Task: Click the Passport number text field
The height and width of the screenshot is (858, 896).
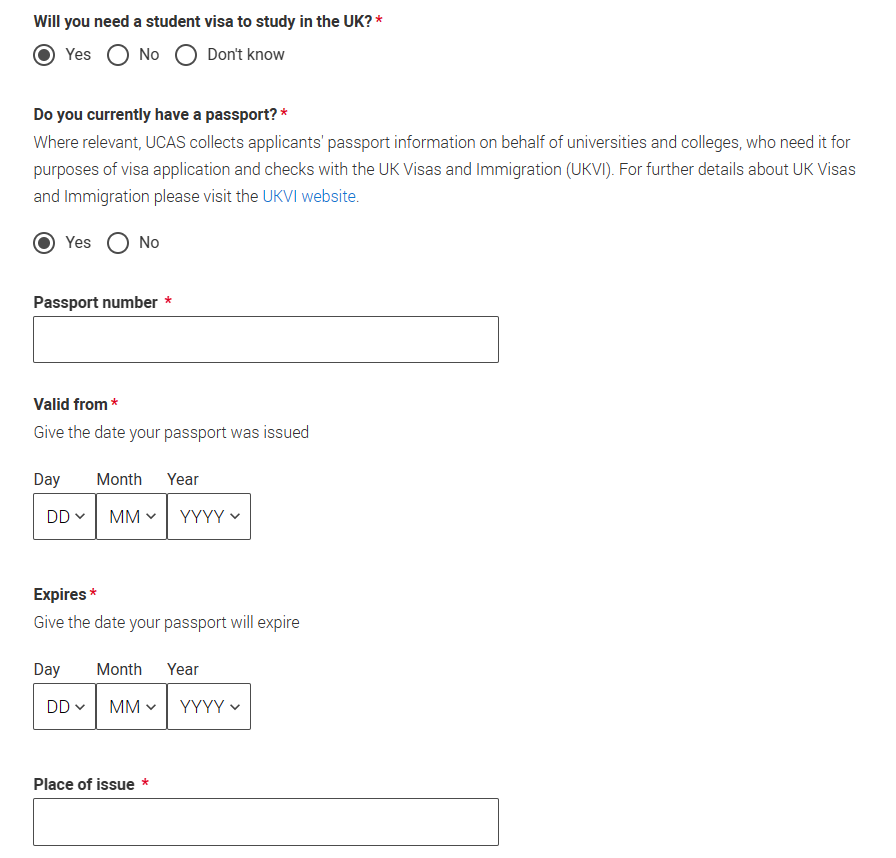Action: pyautogui.click(x=266, y=340)
